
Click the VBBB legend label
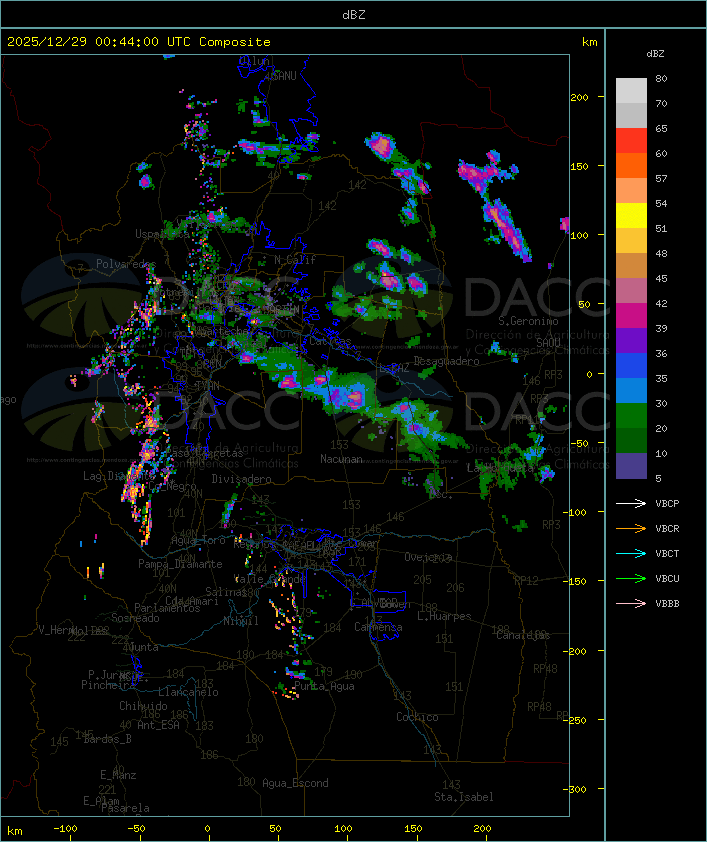click(667, 604)
